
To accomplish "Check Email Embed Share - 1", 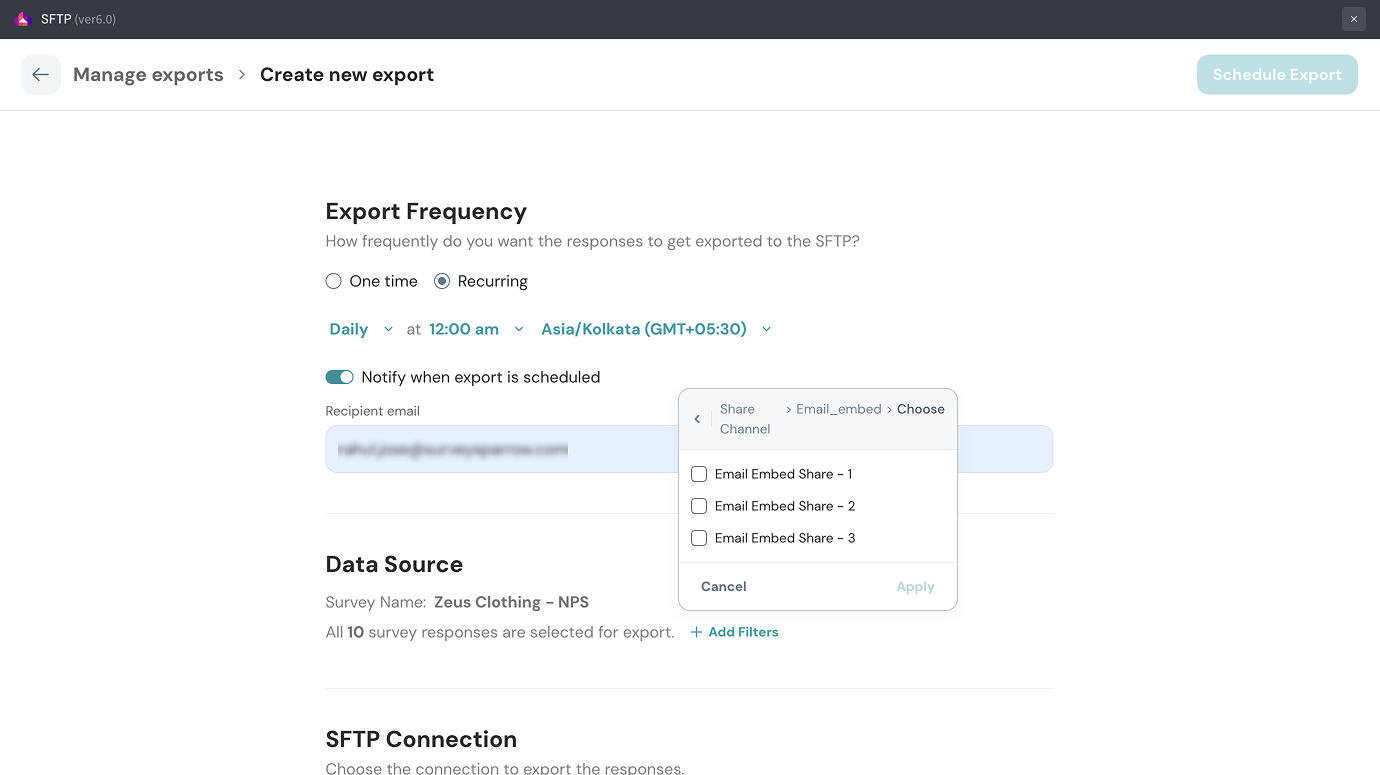I will point(699,474).
